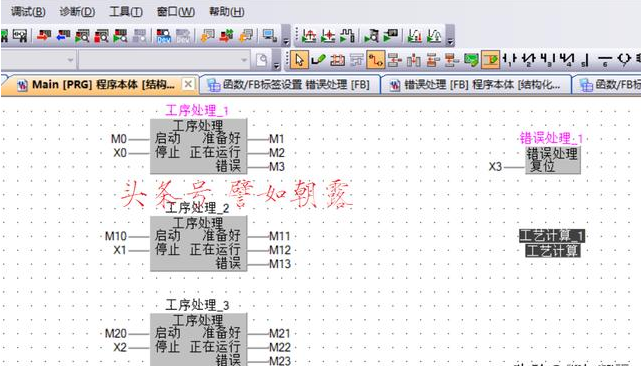The image size is (643, 366).
Task: Click output variable M13
Action: [280, 264]
